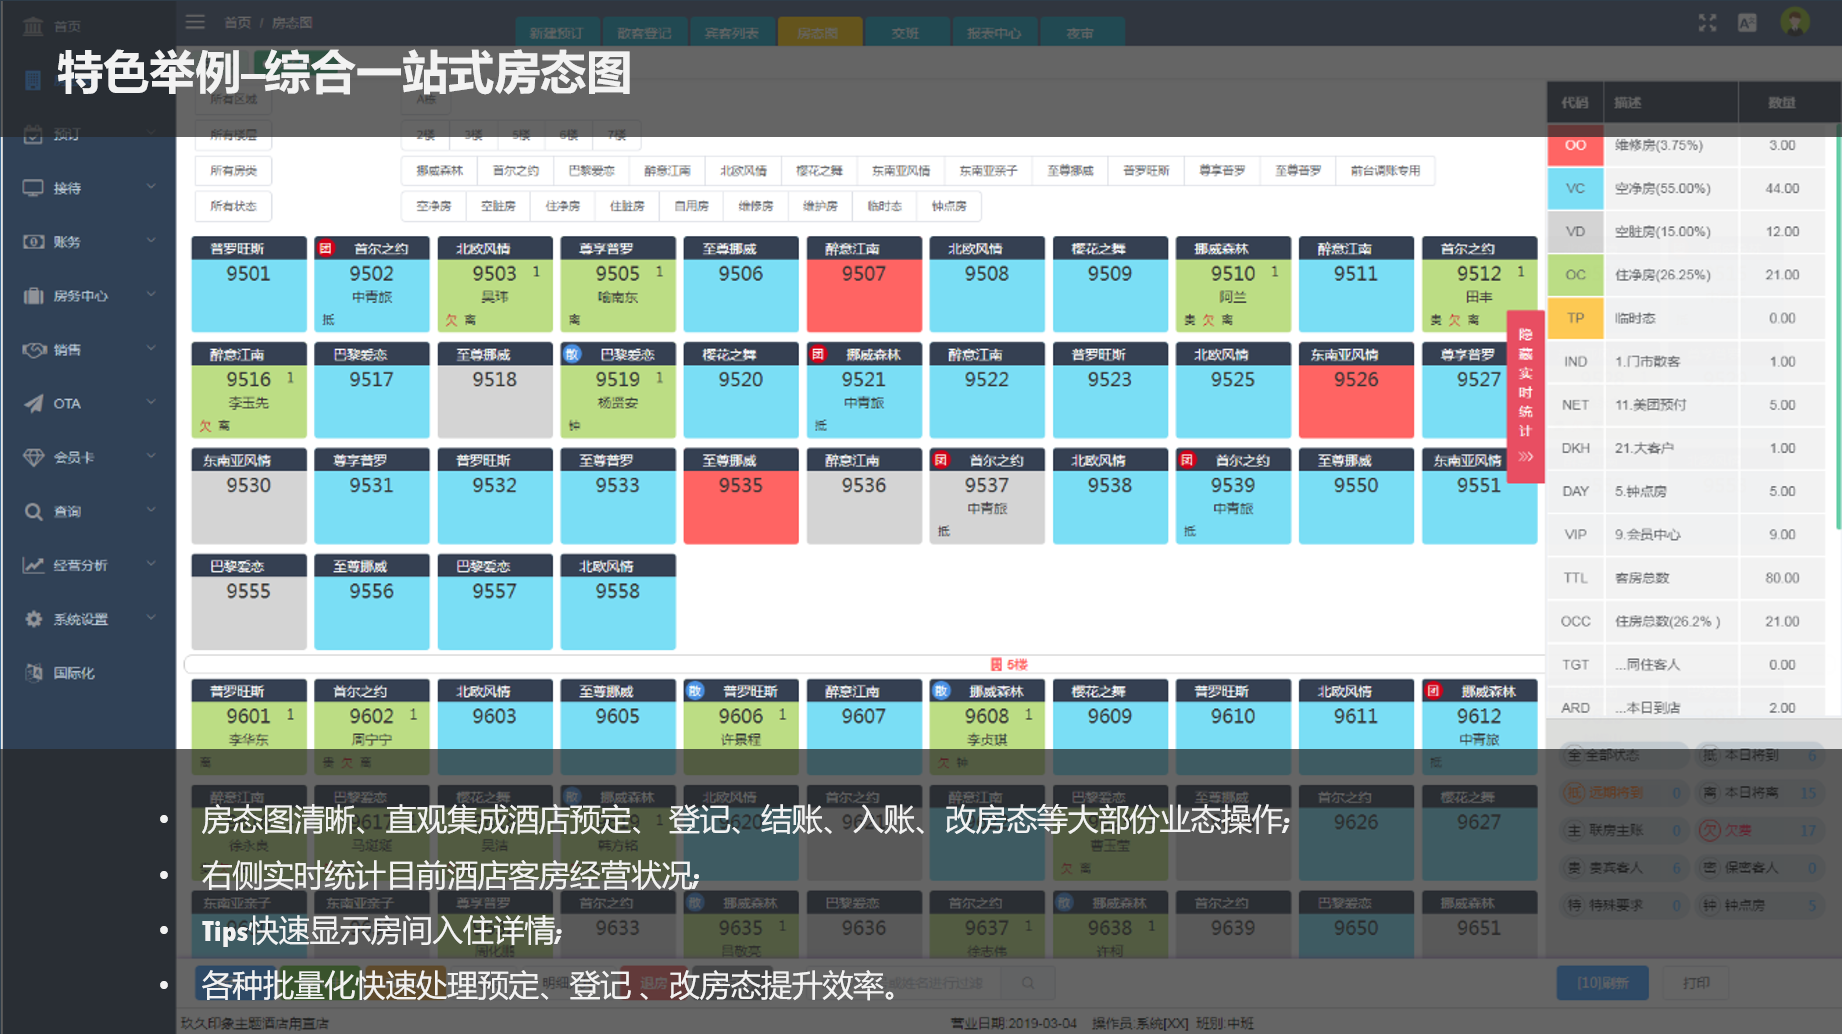Toggle the 本日将离 filter pill

tap(1760, 793)
